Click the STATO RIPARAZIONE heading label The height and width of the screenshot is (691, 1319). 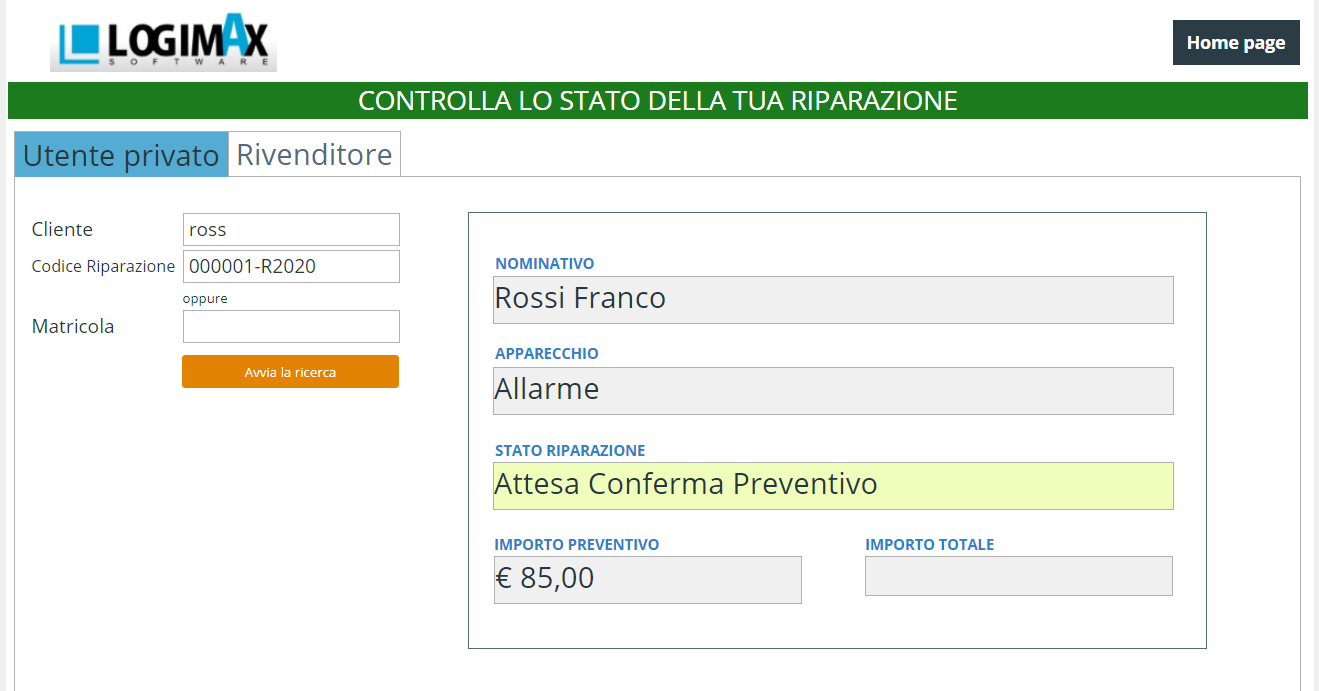570,450
